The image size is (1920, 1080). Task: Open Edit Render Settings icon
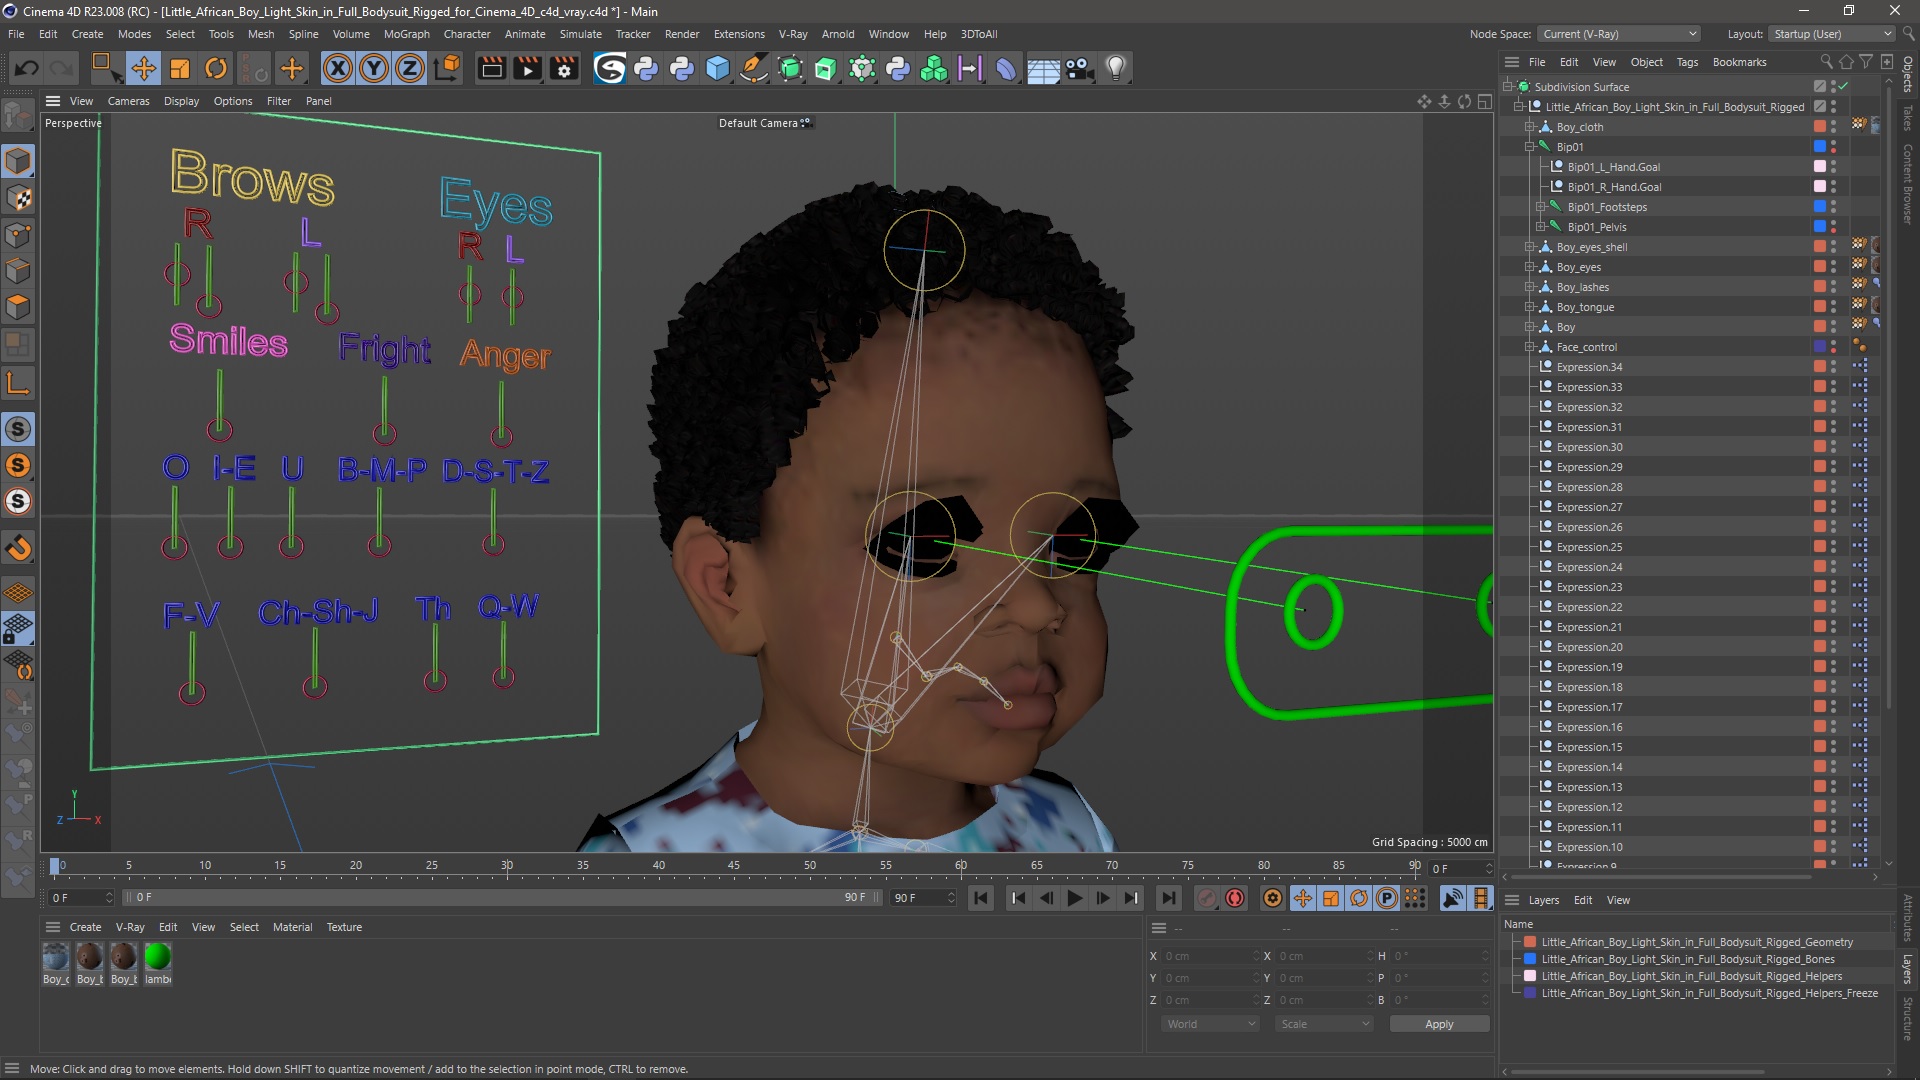[x=564, y=68]
